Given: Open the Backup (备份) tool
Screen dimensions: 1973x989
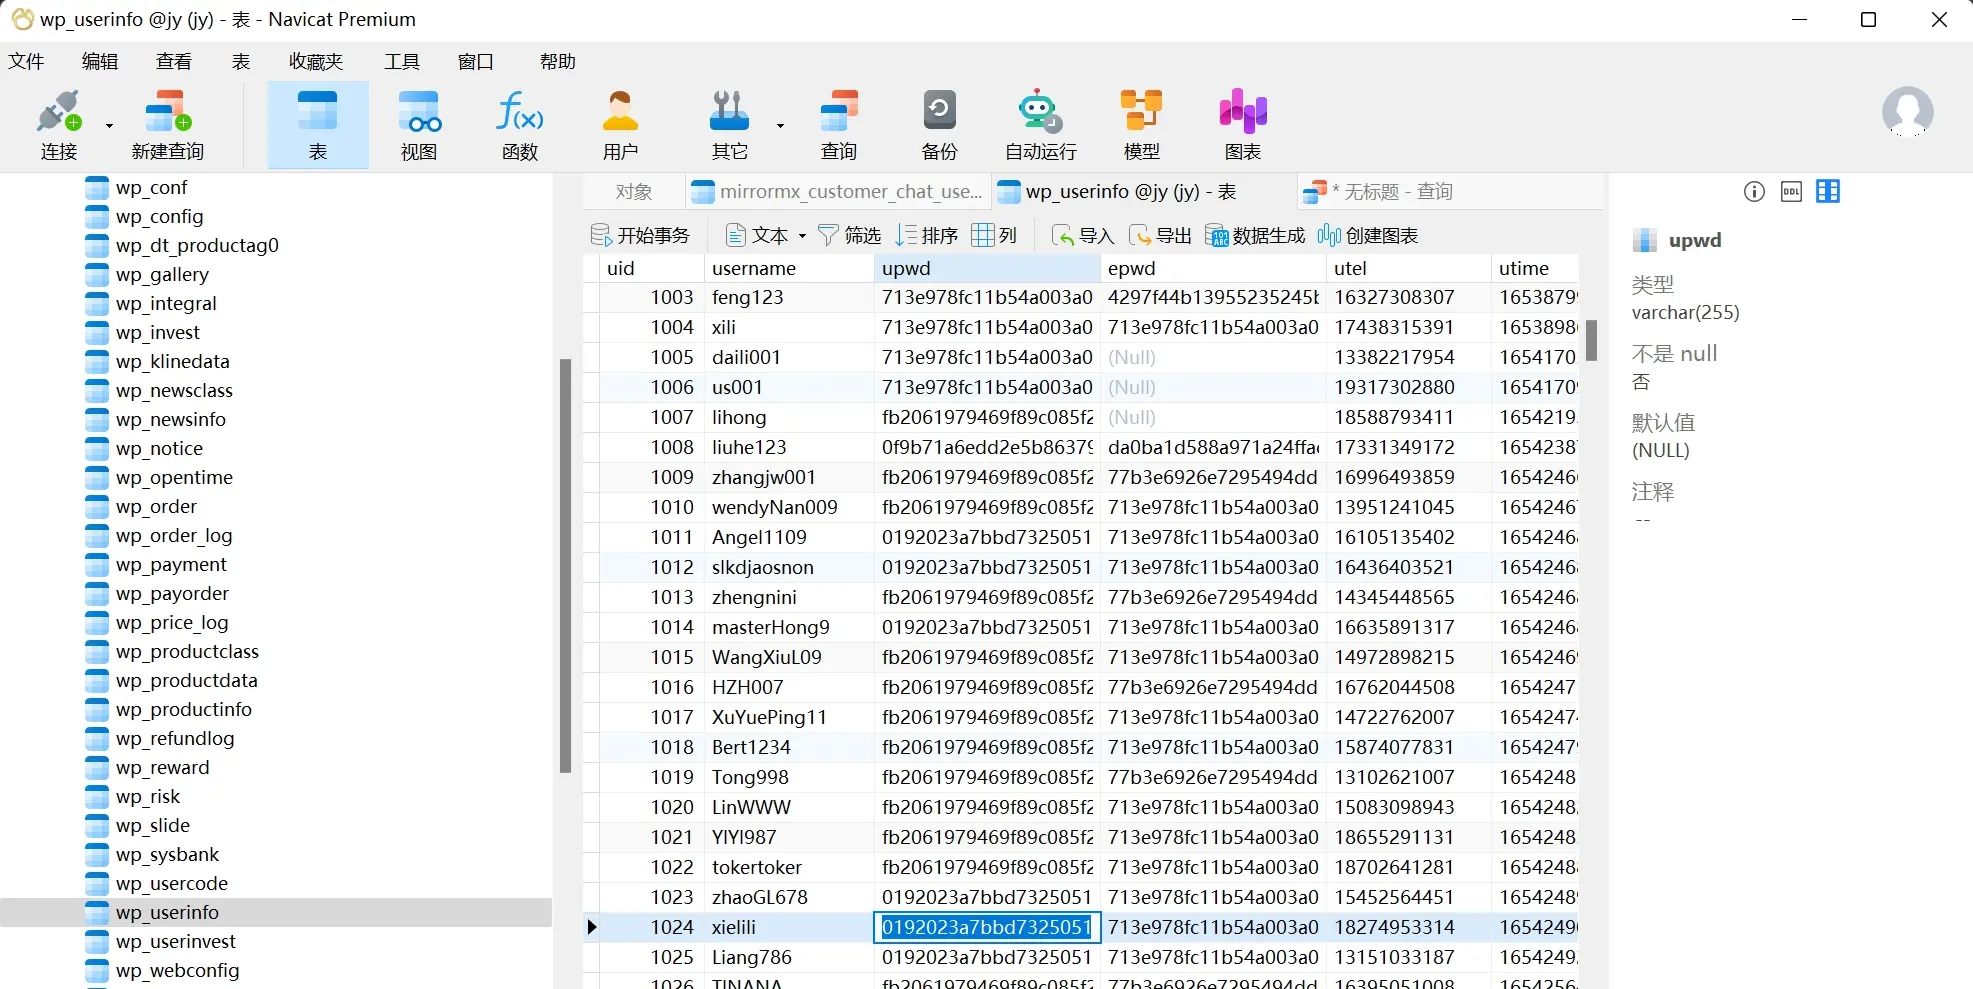Looking at the screenshot, I should point(939,112).
